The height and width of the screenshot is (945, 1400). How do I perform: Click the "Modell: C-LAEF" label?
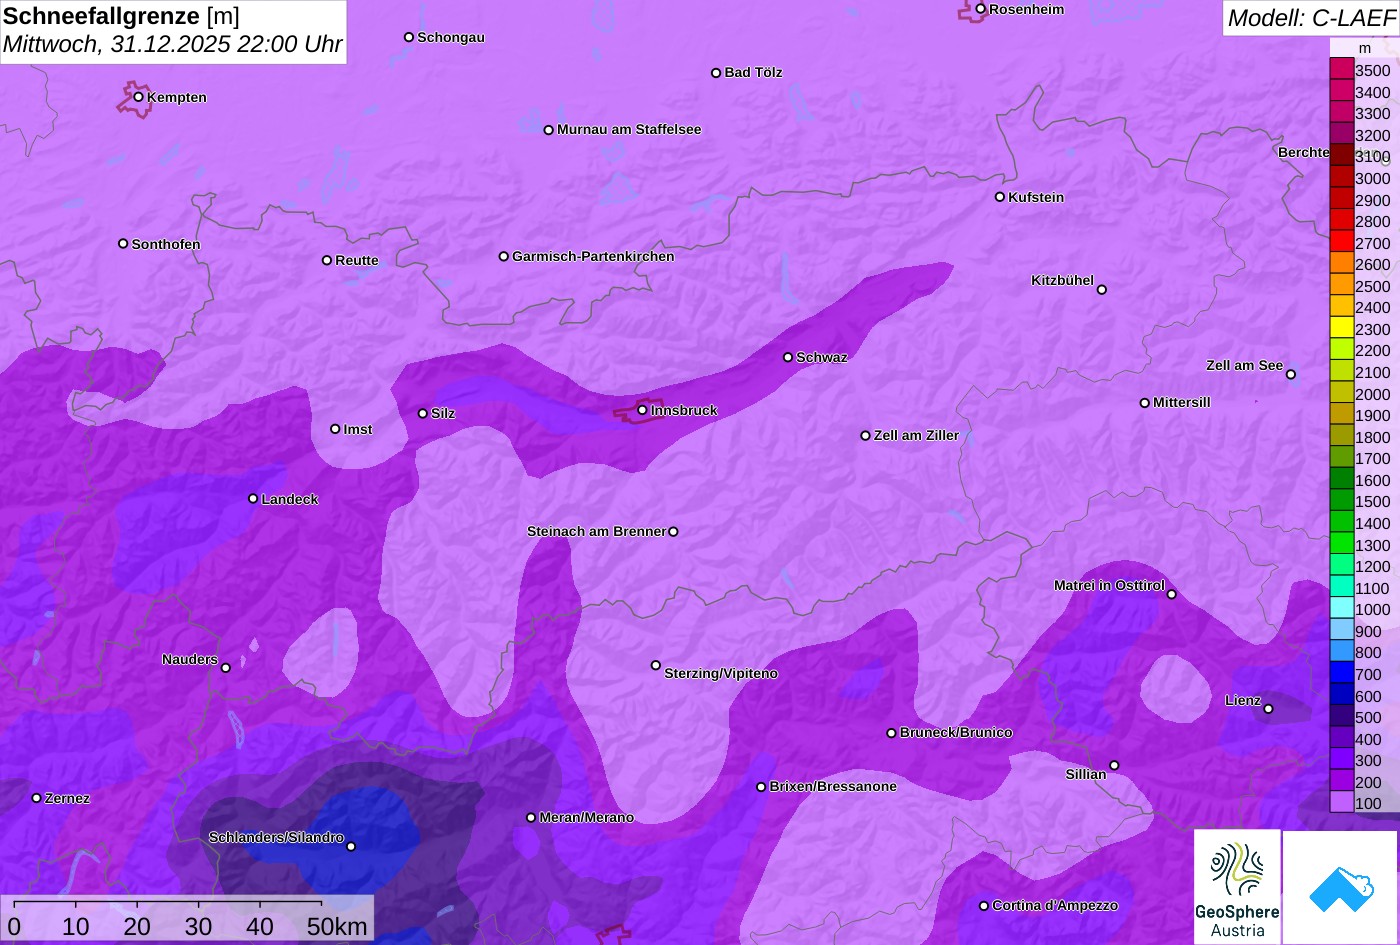pos(1310,18)
